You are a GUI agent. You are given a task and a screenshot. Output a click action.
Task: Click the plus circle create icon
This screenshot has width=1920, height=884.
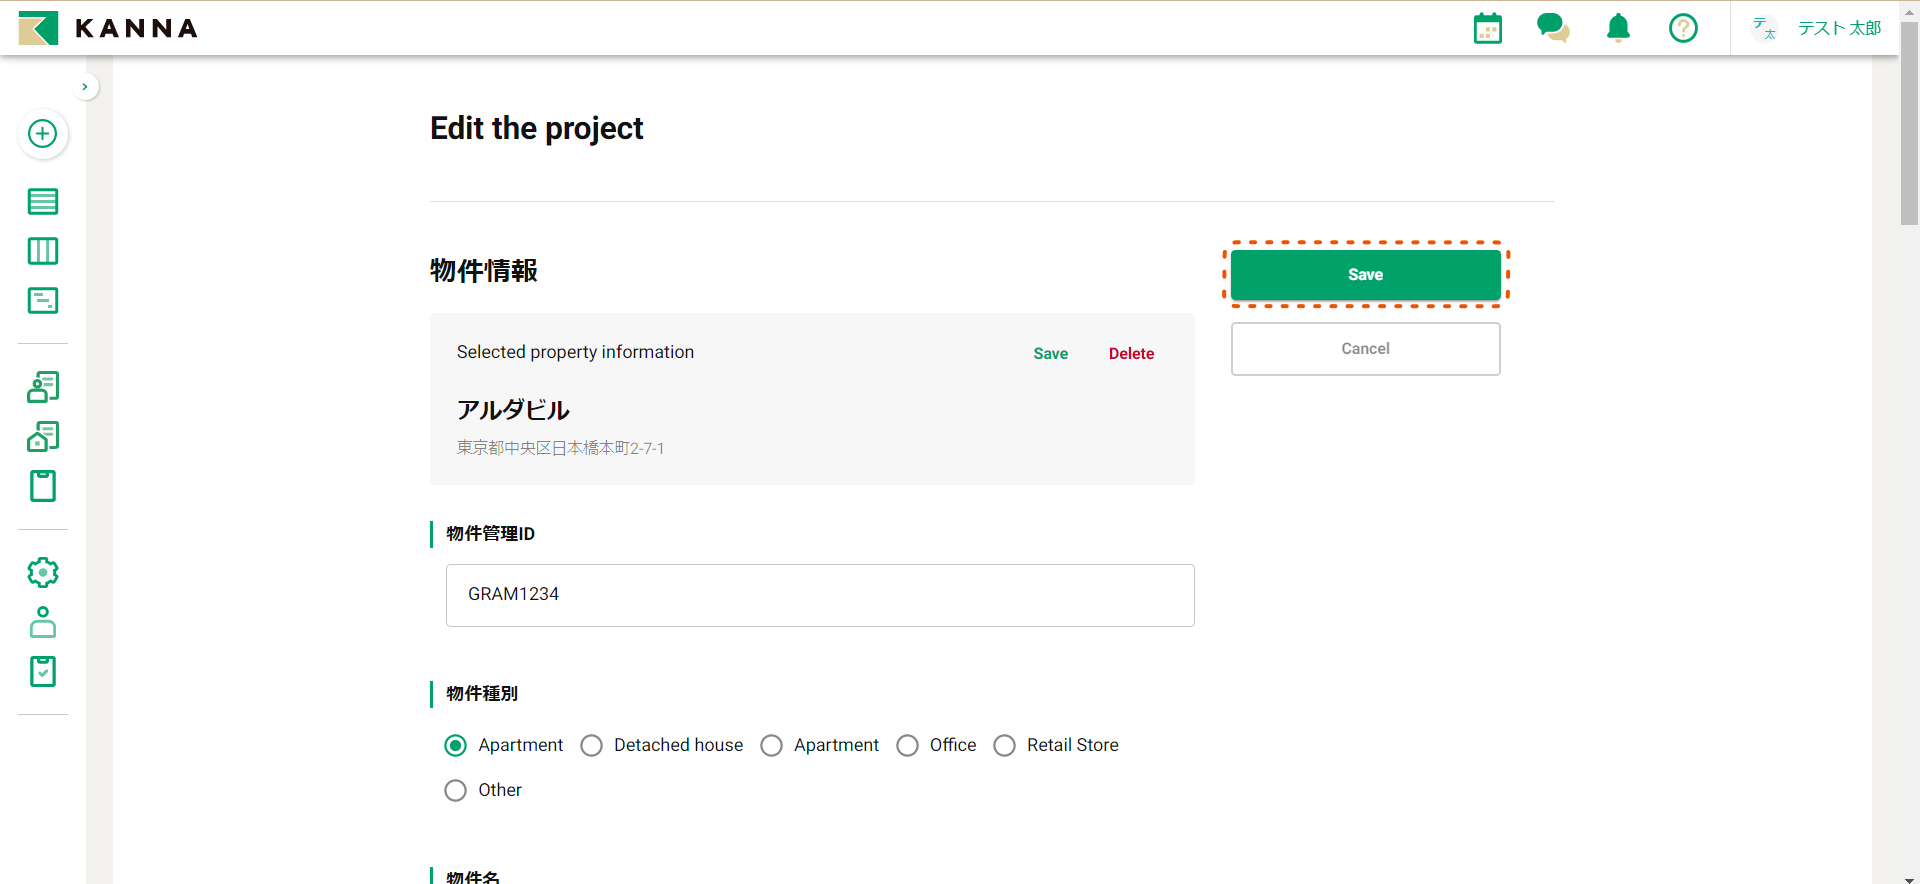[42, 134]
